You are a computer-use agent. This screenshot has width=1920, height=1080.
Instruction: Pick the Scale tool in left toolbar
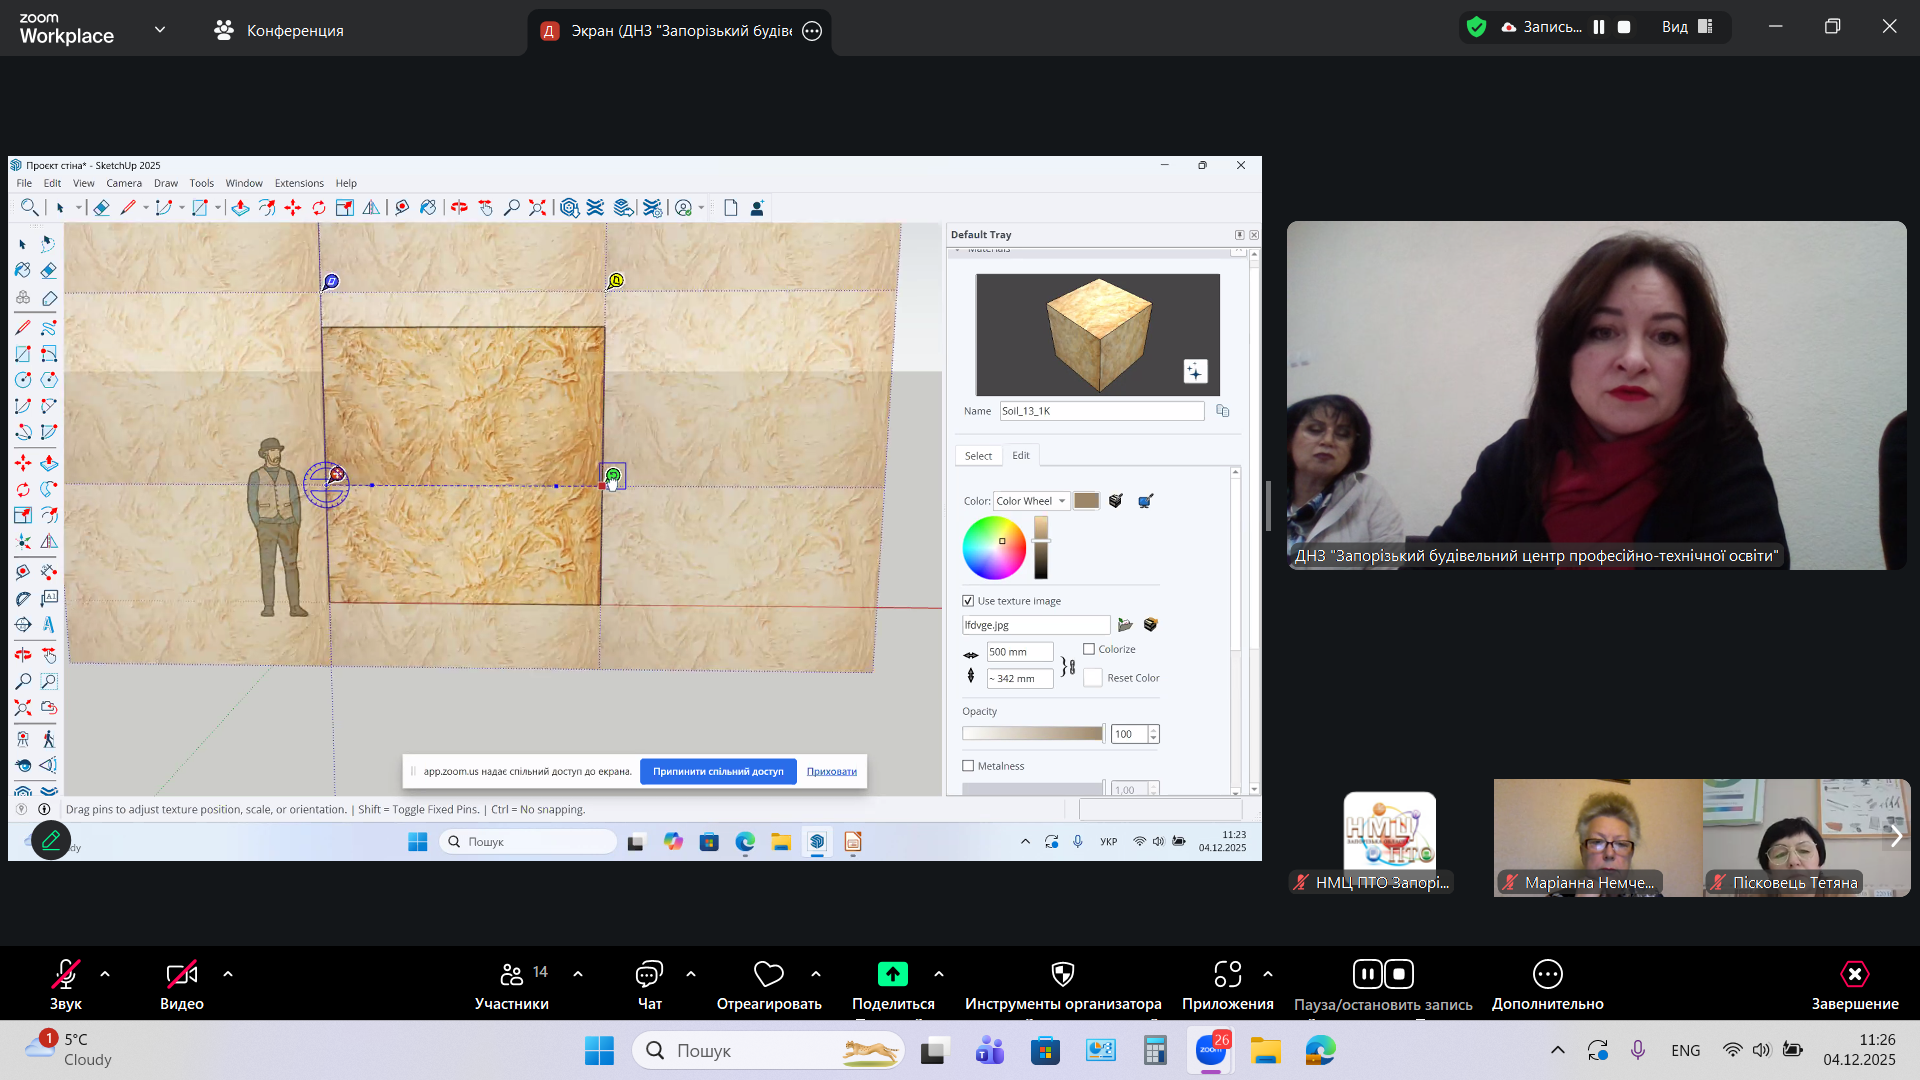pyautogui.click(x=23, y=515)
